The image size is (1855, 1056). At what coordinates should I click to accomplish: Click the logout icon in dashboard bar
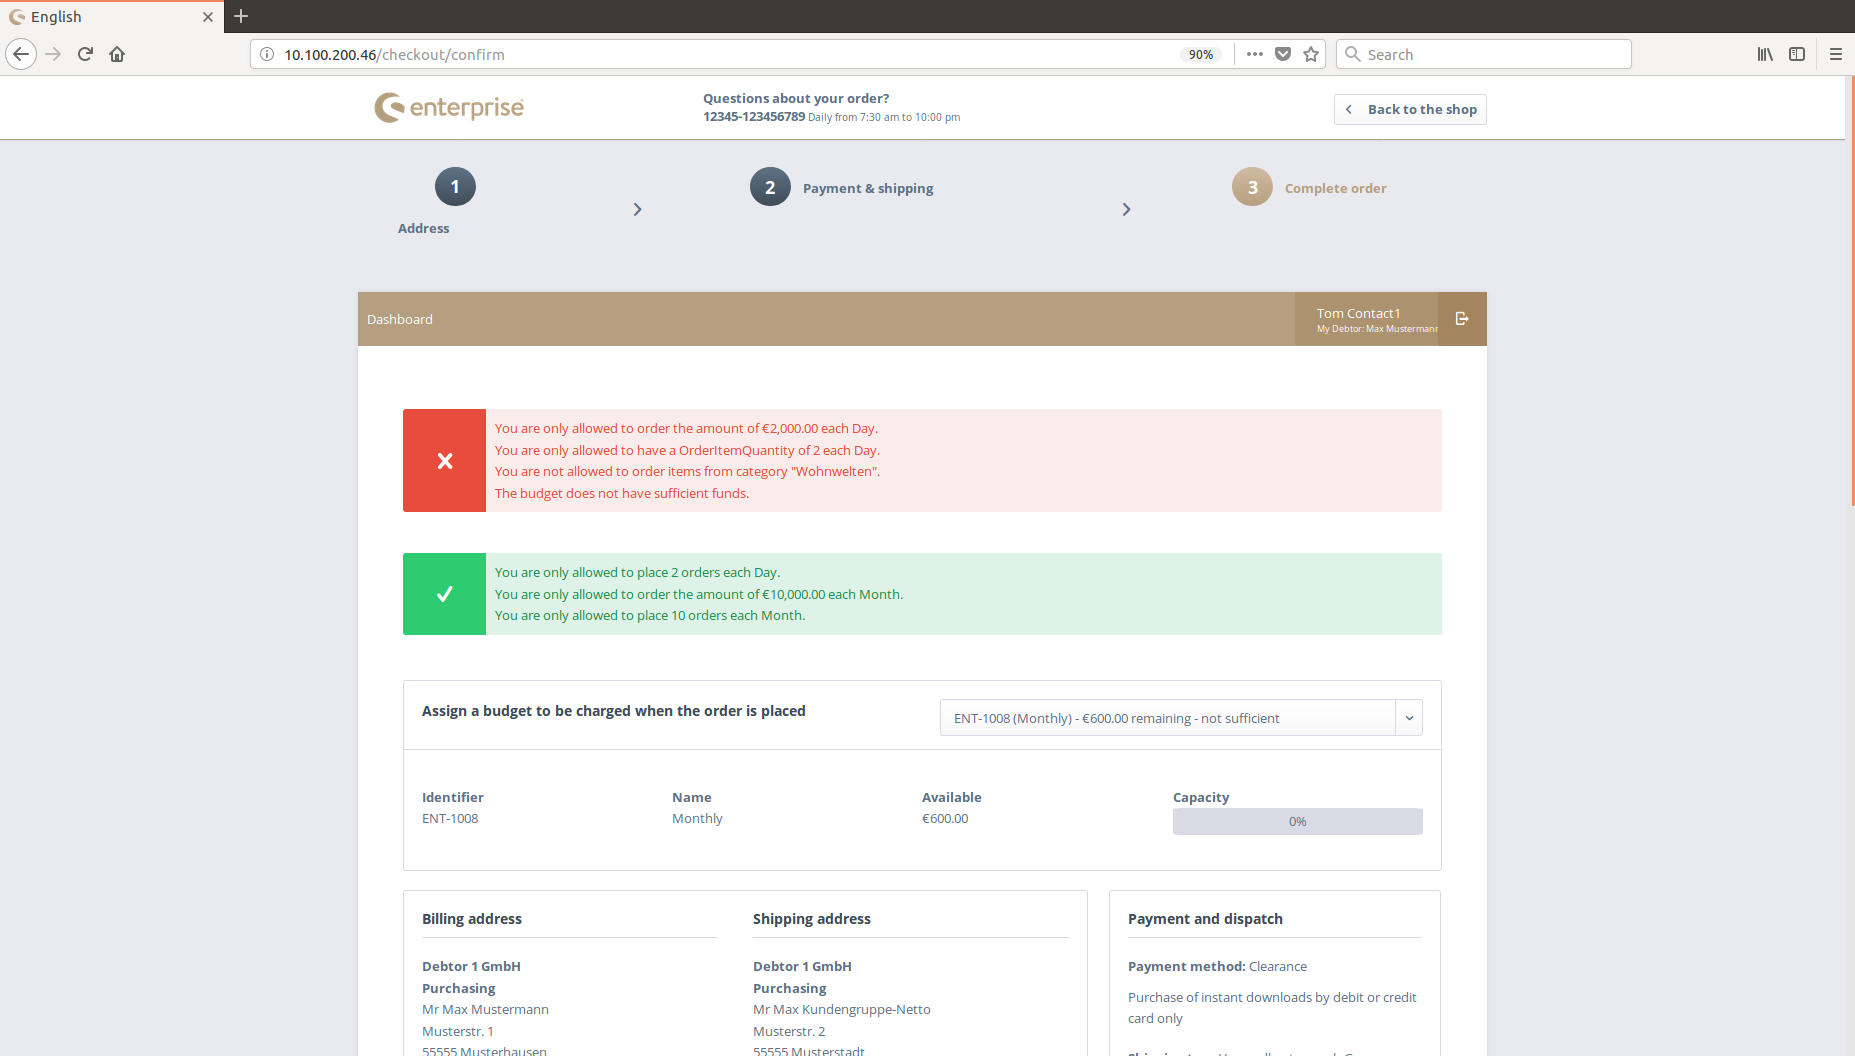(x=1462, y=319)
